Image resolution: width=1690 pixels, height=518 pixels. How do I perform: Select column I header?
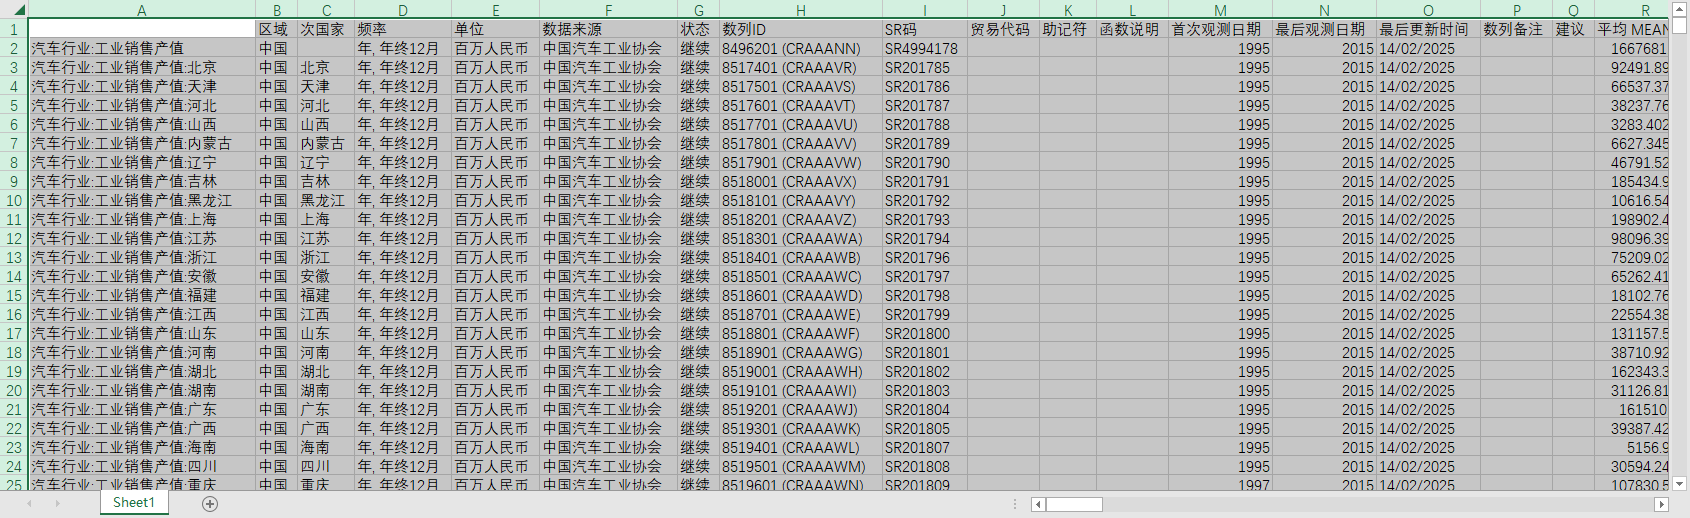pos(924,10)
